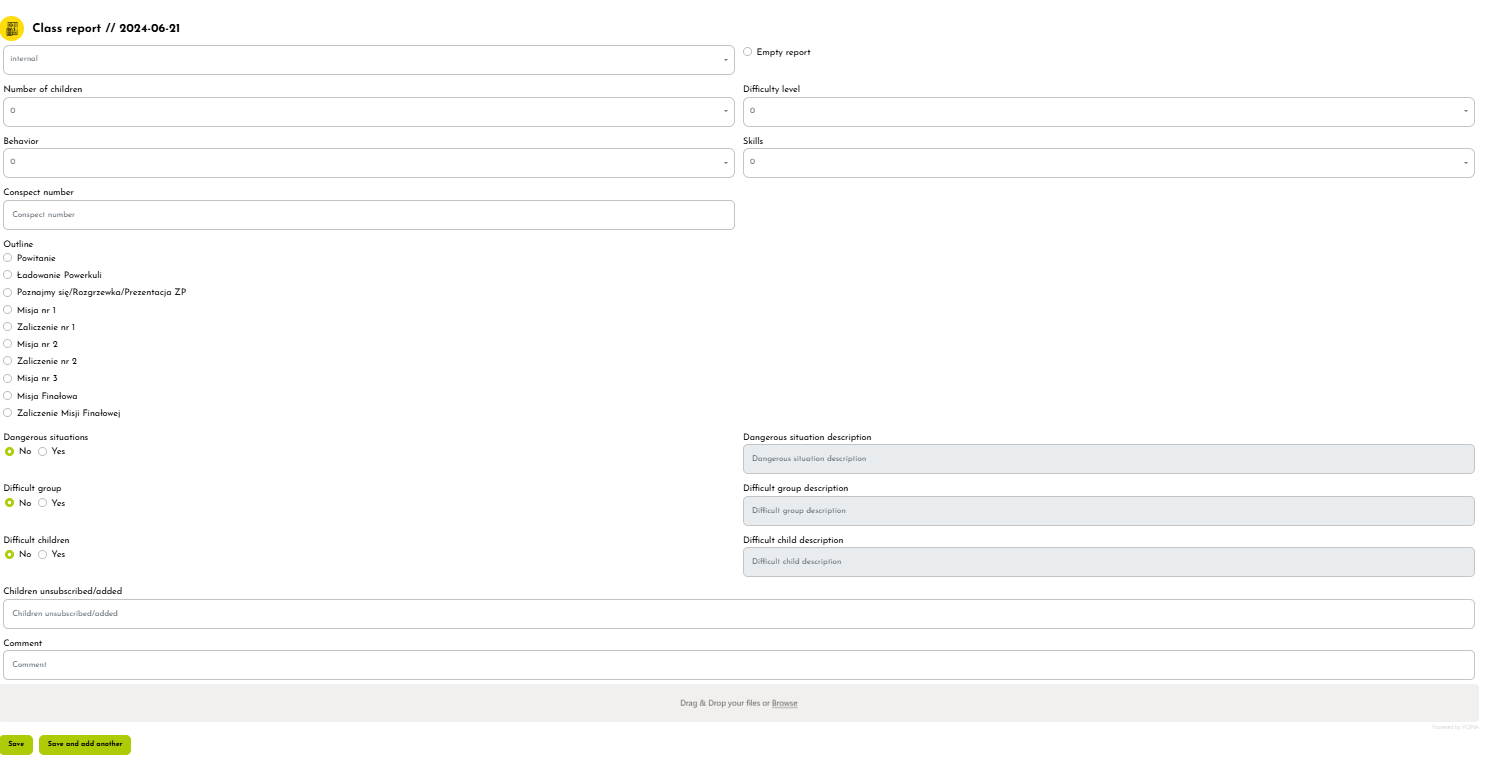Click the Browse link to upload files
The height and width of the screenshot is (776, 1491).
click(784, 704)
